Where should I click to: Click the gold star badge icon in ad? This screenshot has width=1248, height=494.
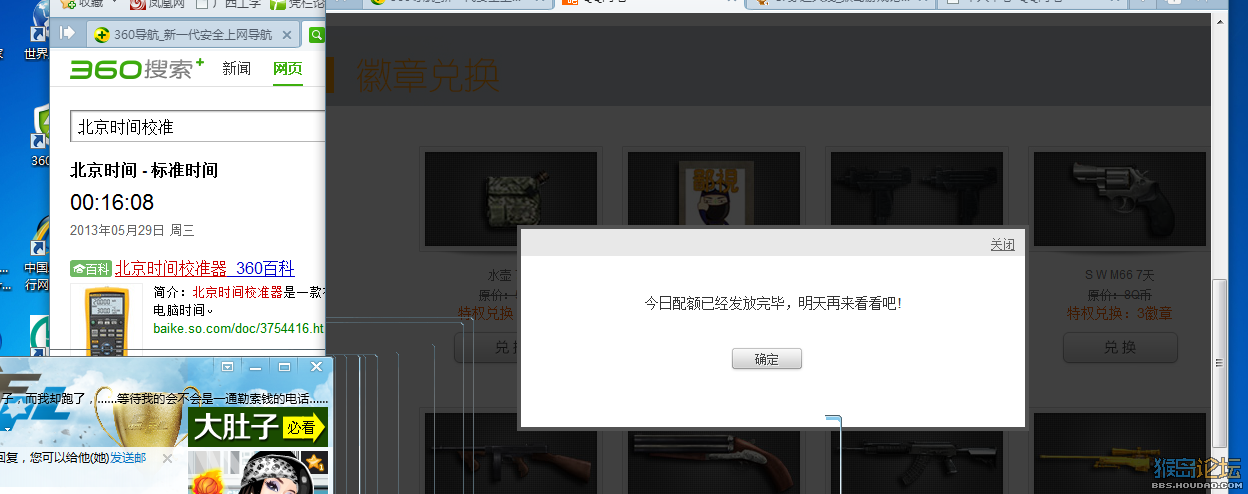[316, 461]
